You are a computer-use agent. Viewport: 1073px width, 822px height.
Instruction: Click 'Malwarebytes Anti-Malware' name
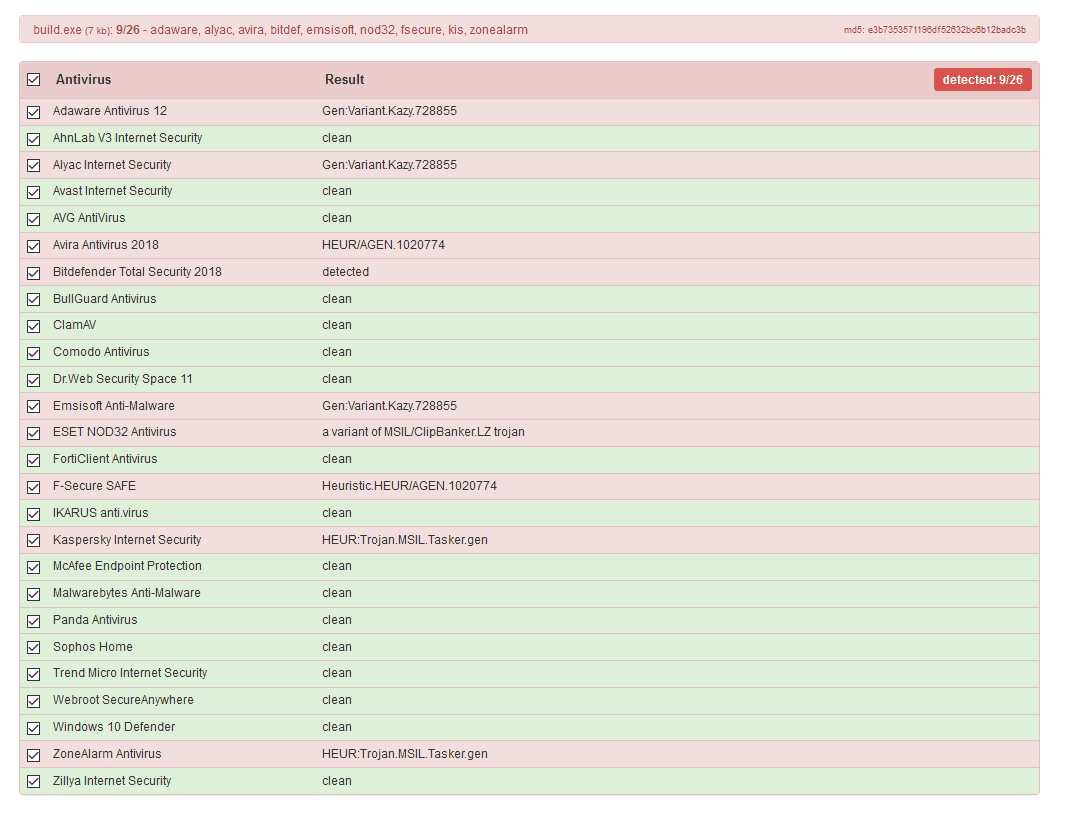point(127,593)
